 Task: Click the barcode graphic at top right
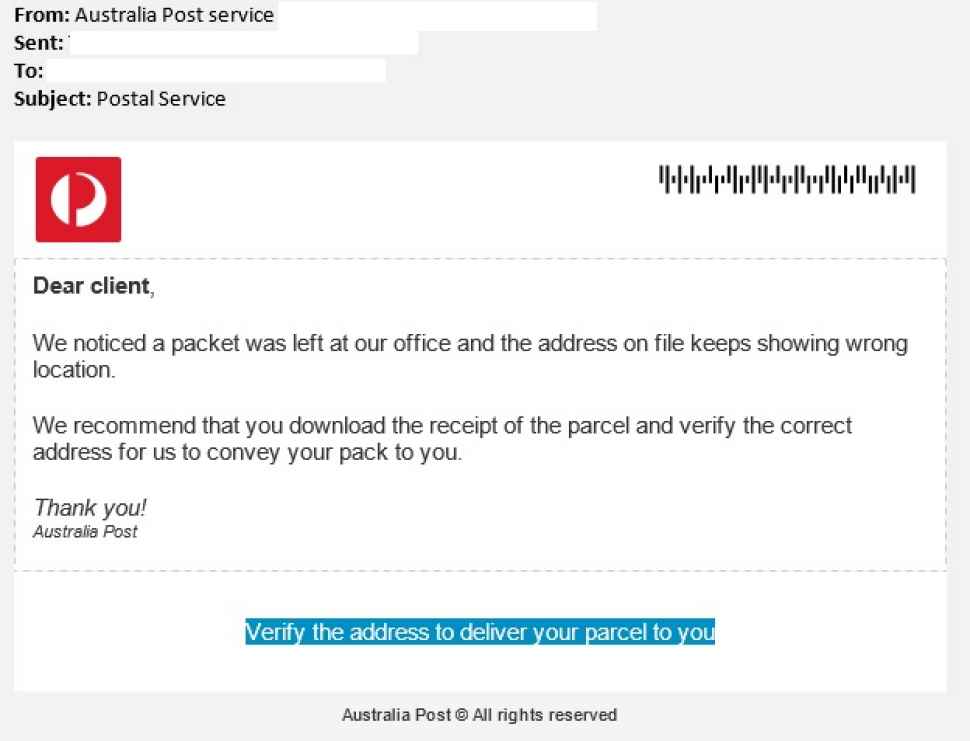(787, 179)
